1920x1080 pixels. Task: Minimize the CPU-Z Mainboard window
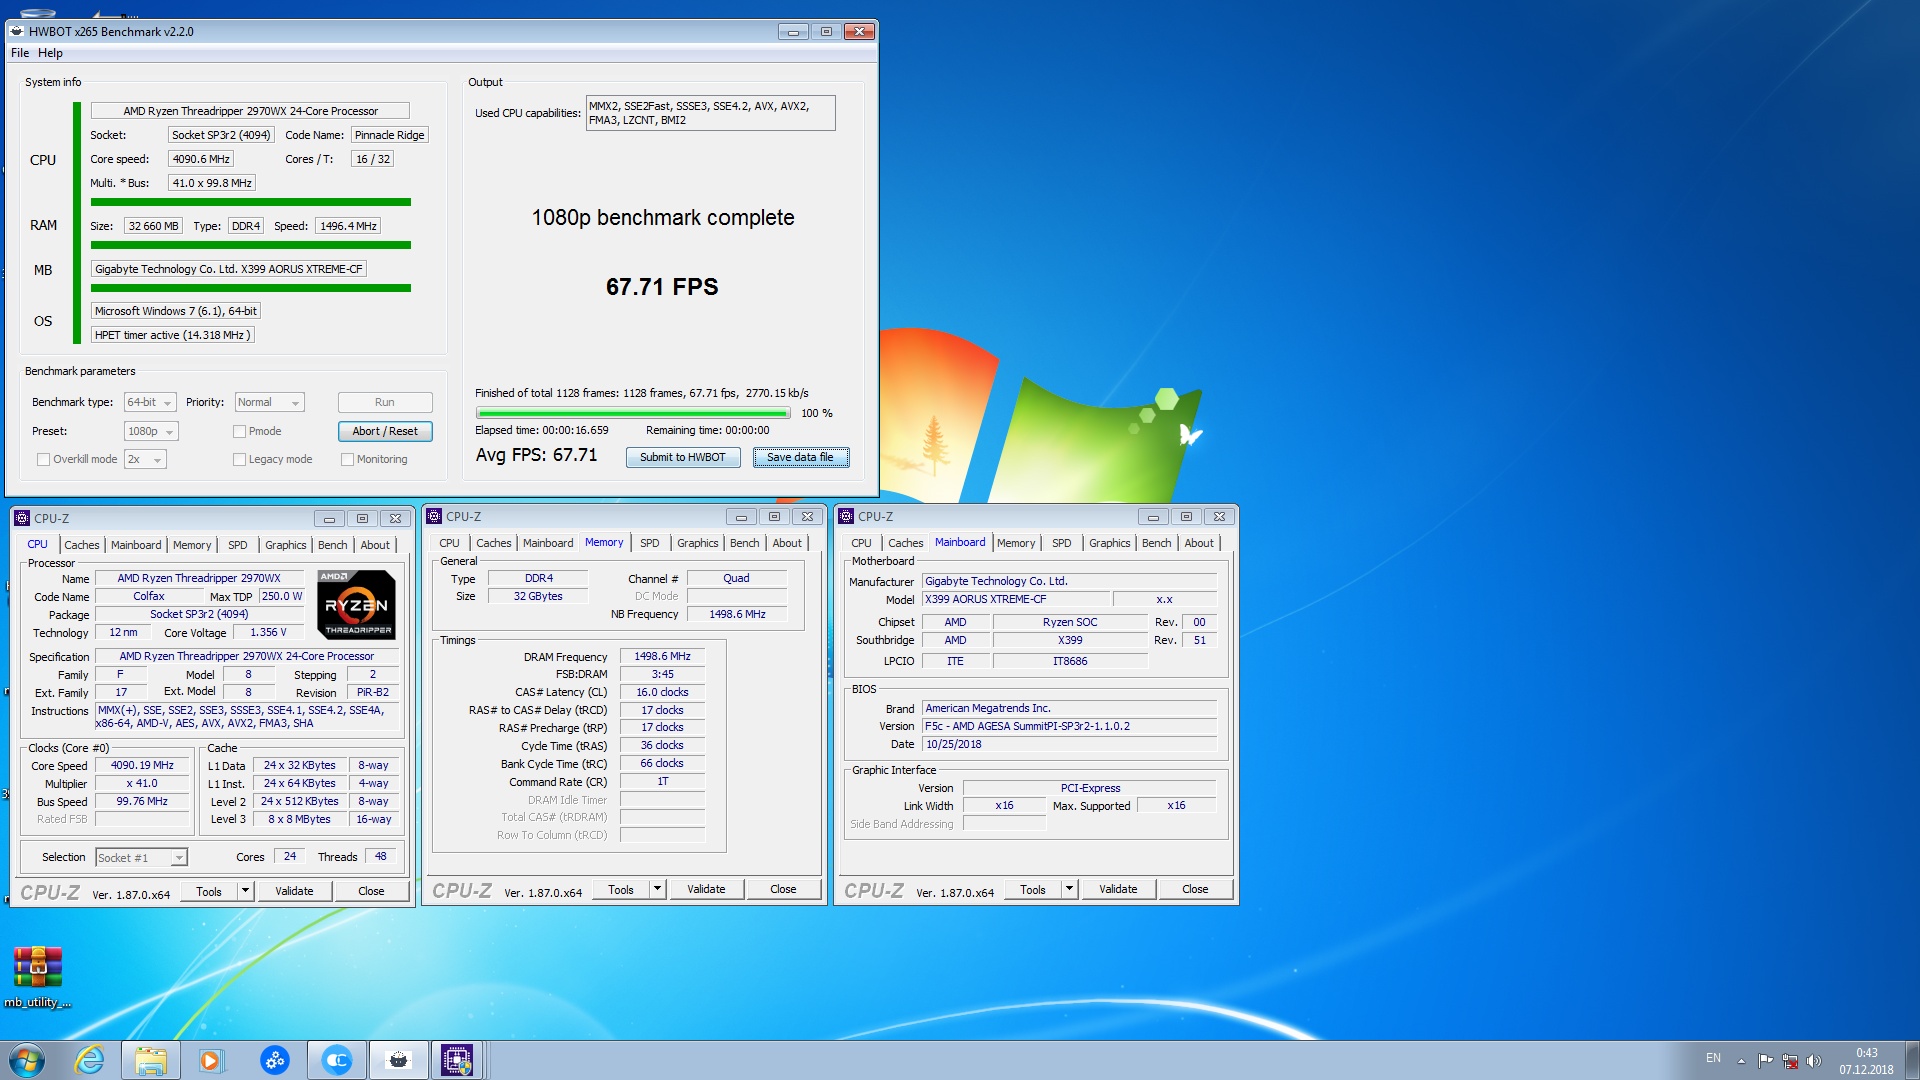(x=1153, y=517)
